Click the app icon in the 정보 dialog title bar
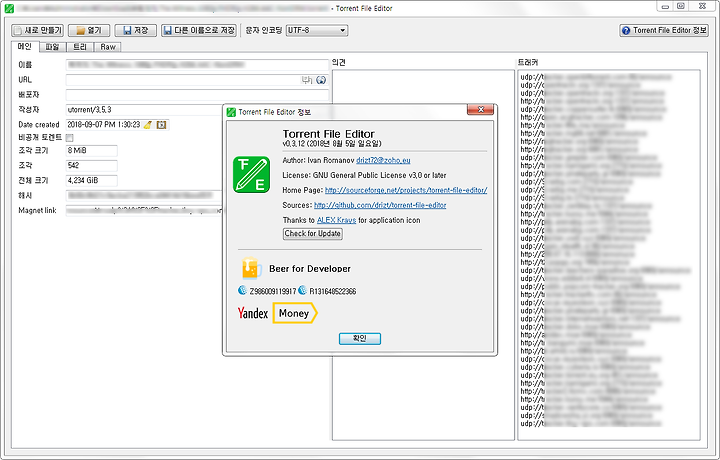This screenshot has height=460, width=720. click(231, 112)
